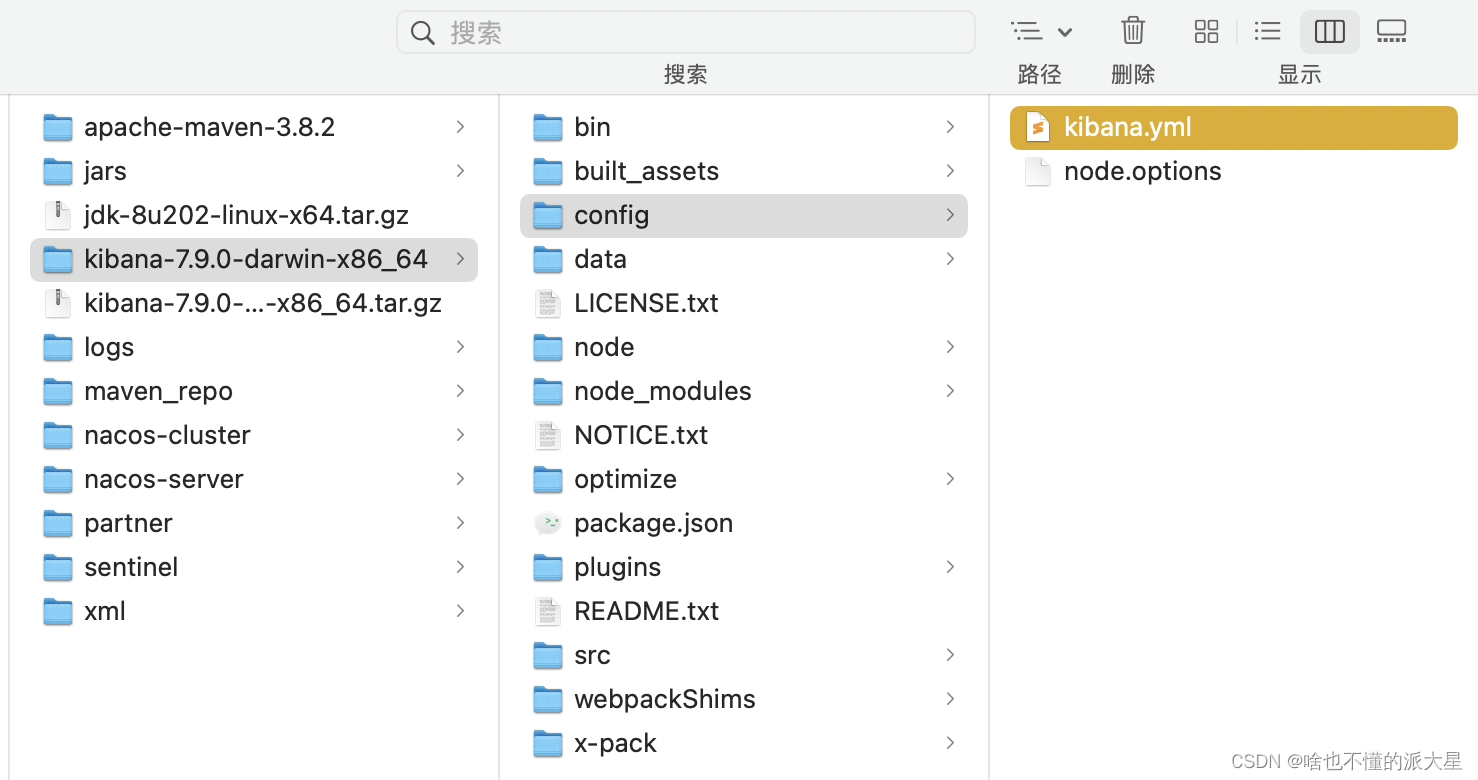This screenshot has width=1478, height=780.
Task: Select the README.txt file
Action: point(647,611)
